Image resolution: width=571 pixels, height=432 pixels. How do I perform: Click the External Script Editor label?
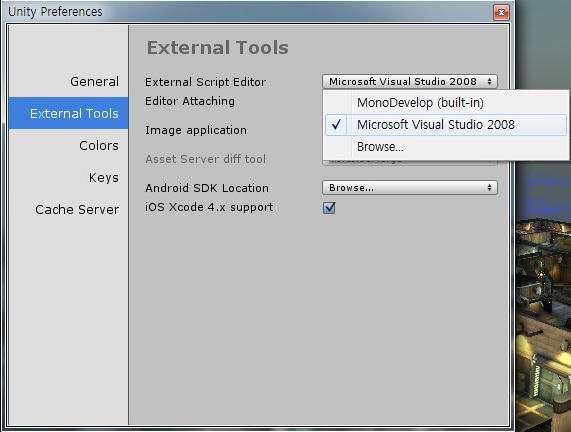(205, 82)
